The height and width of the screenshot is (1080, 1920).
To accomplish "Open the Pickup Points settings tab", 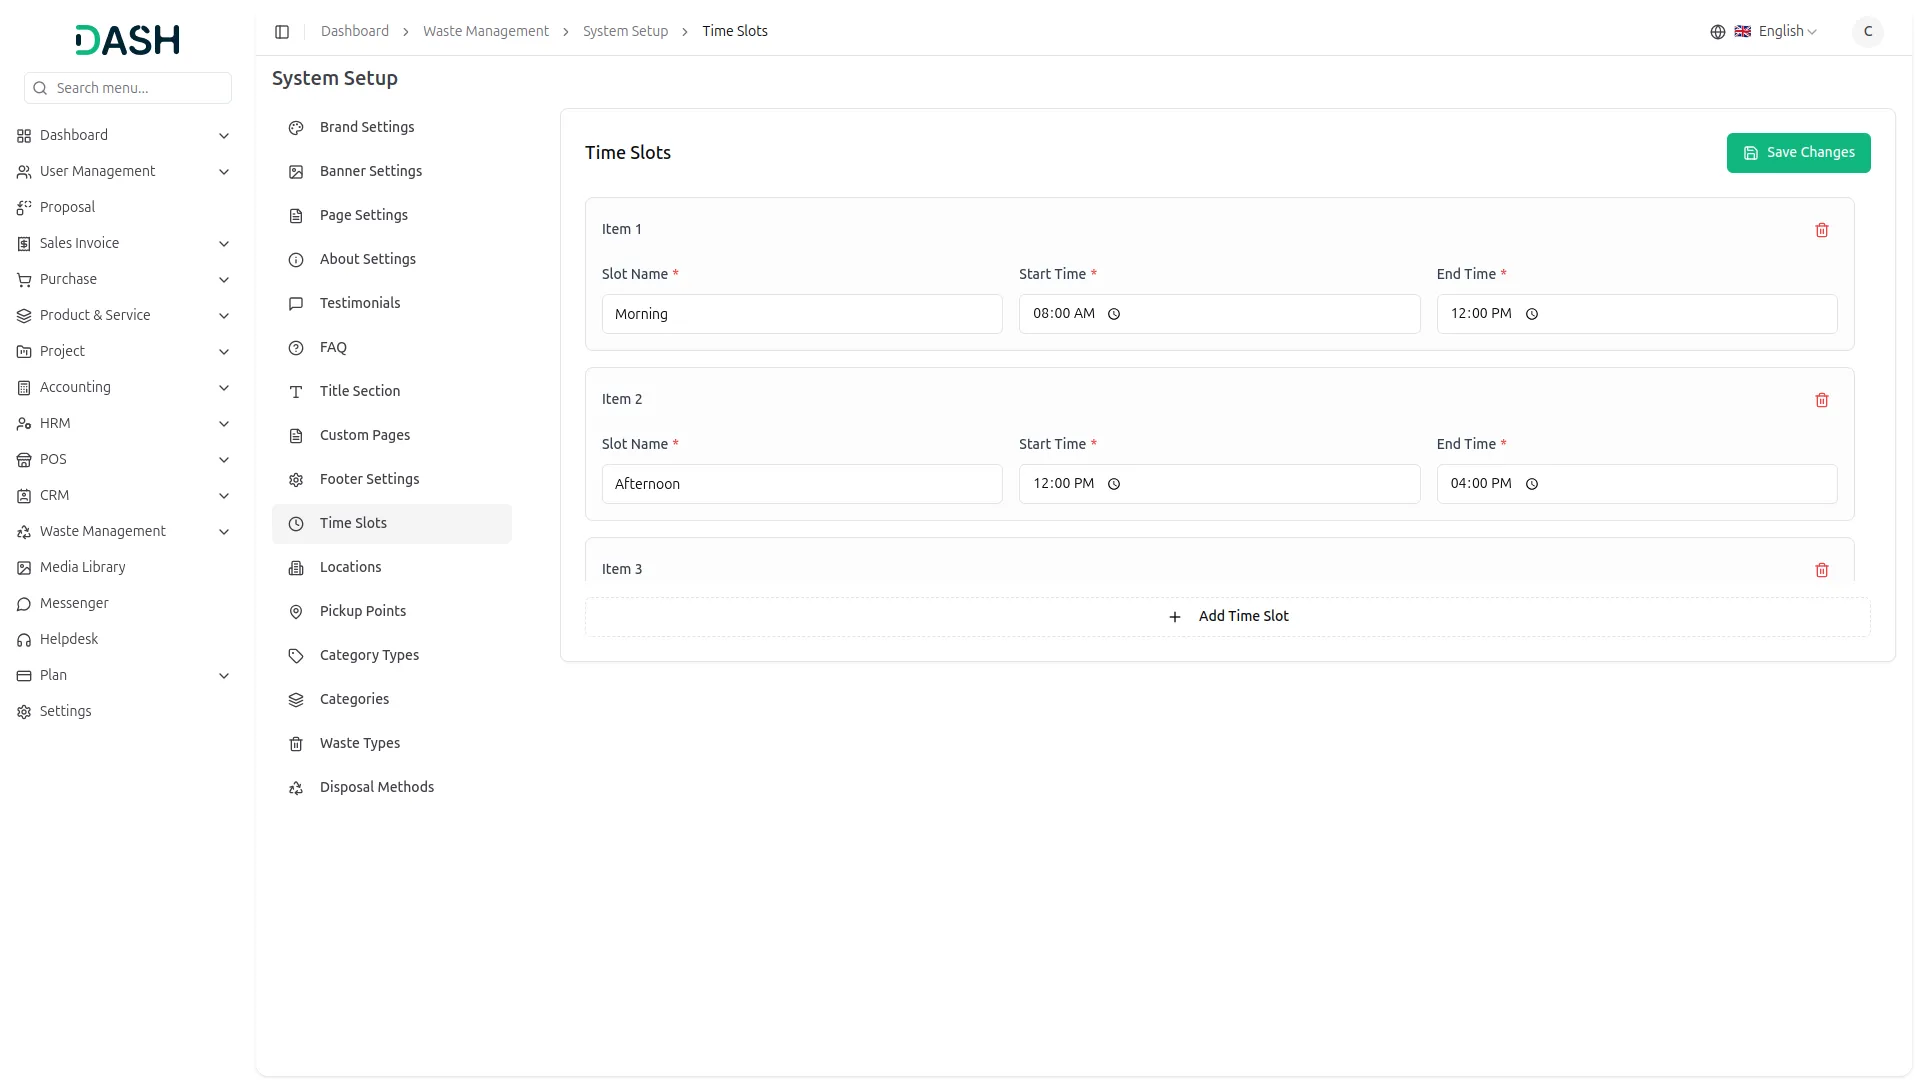I will click(x=362, y=611).
